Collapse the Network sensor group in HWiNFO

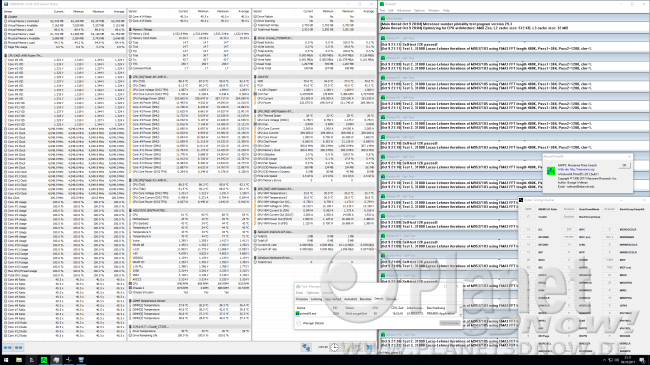click(x=256, y=232)
